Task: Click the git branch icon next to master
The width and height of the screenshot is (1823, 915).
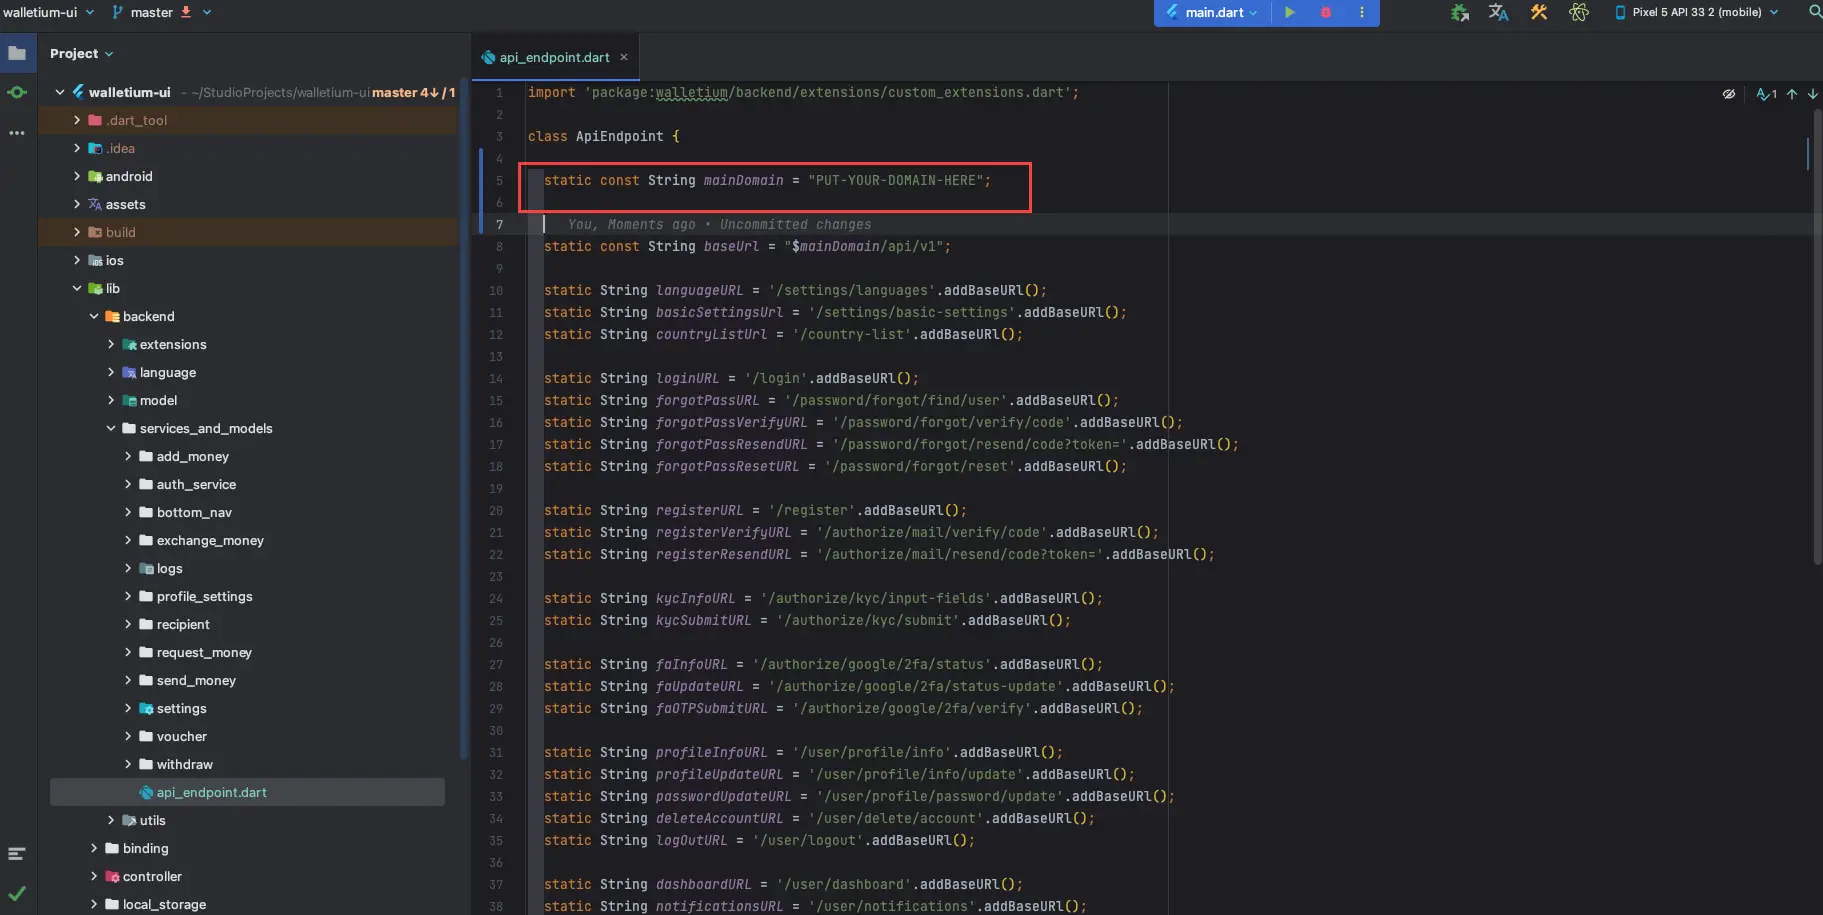Action: coord(118,12)
